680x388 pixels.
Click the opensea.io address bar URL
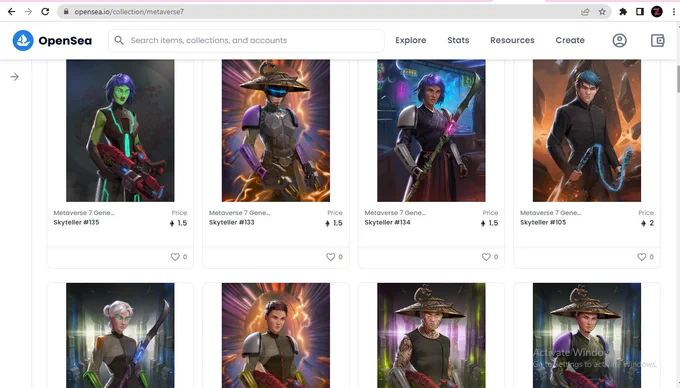click(x=129, y=12)
